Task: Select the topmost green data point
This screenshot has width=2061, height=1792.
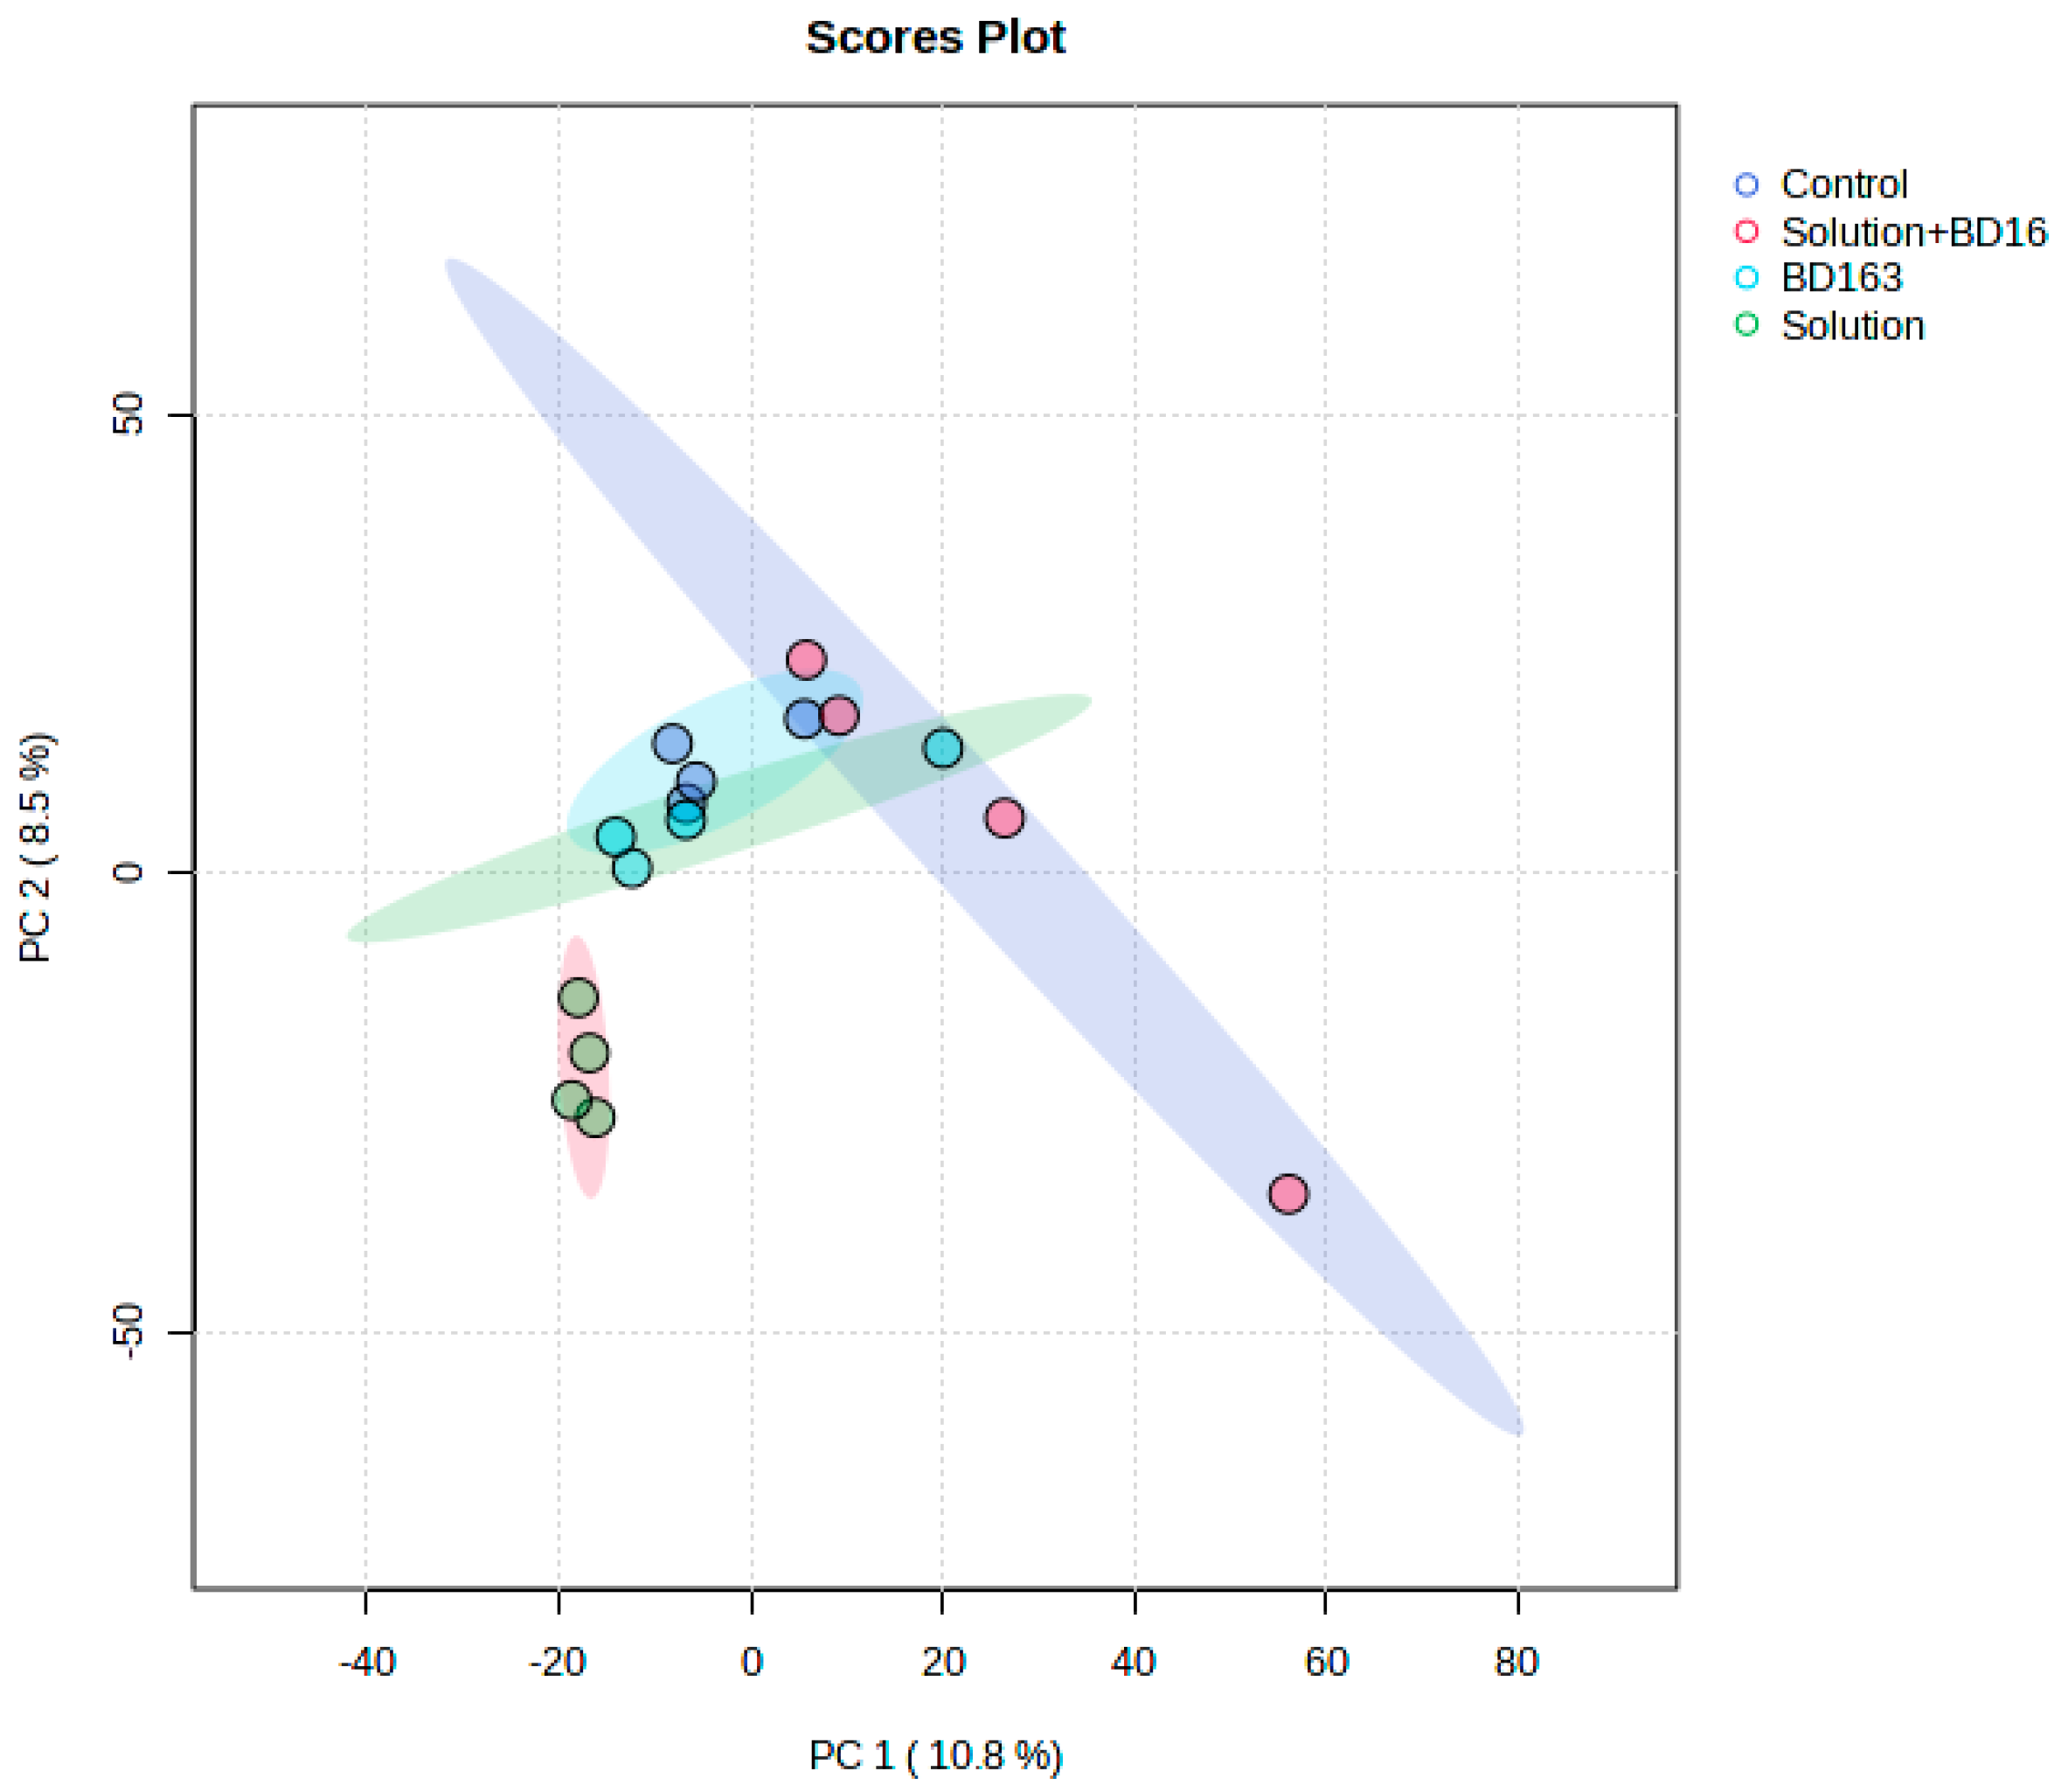Action: [578, 997]
